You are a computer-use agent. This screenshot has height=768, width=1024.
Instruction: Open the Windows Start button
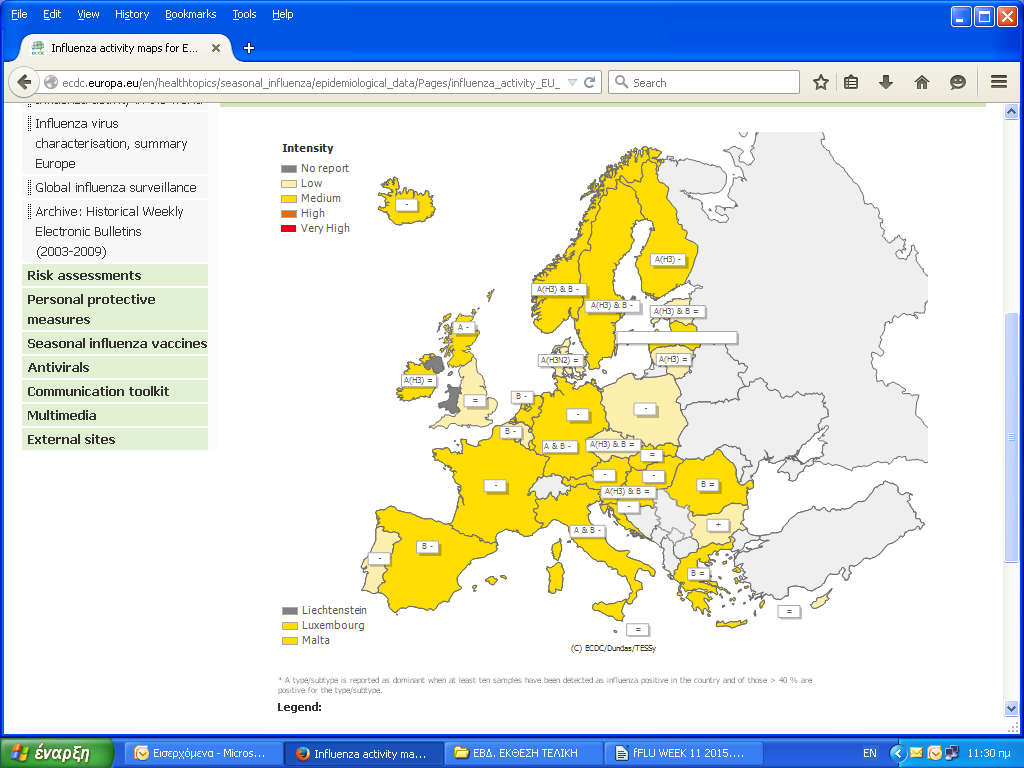pos(57,753)
